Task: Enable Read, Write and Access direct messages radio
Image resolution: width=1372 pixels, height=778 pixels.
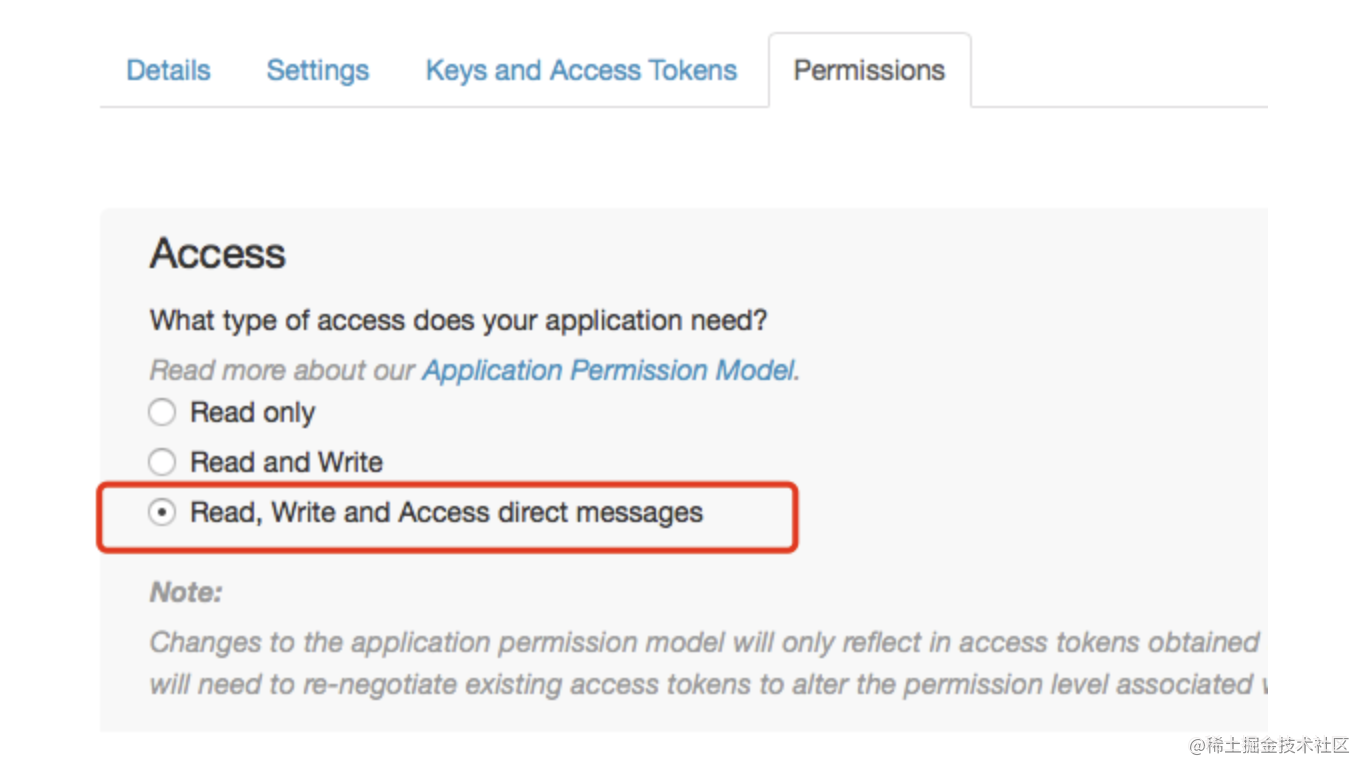Action: (160, 513)
